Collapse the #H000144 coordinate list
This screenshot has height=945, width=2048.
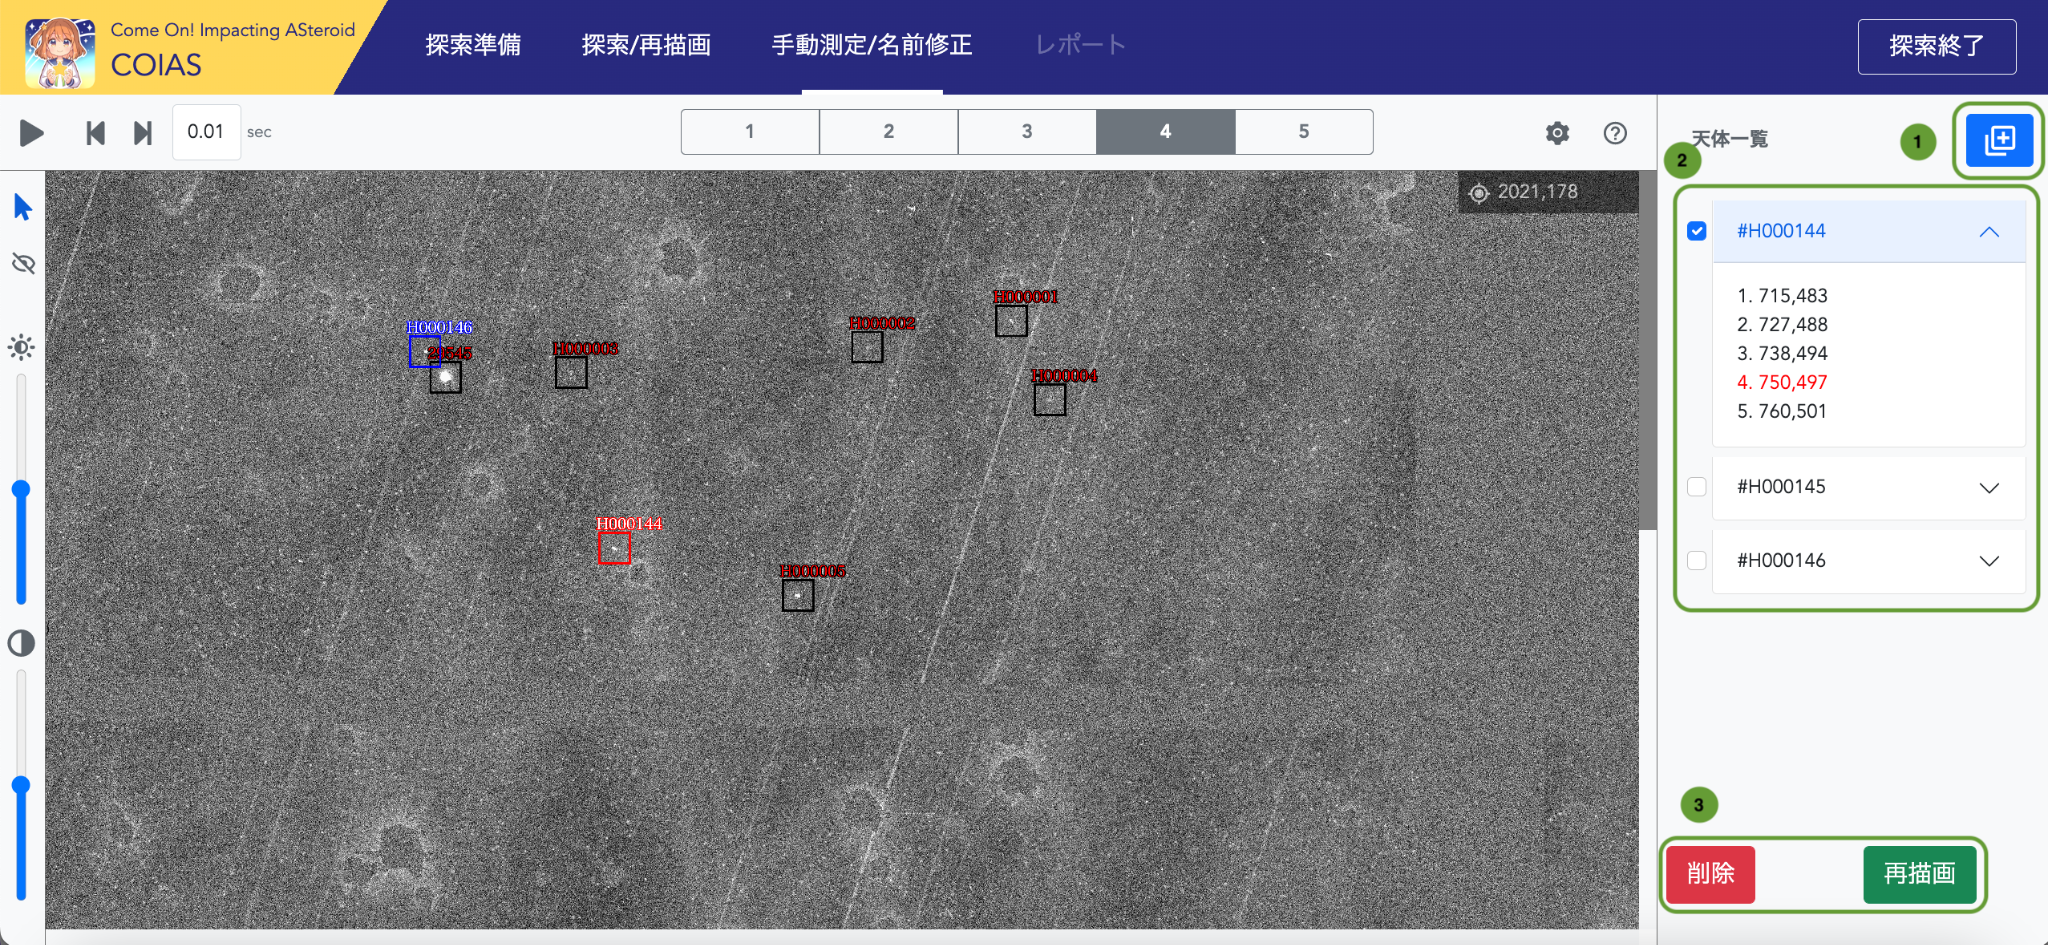[x=1989, y=231]
